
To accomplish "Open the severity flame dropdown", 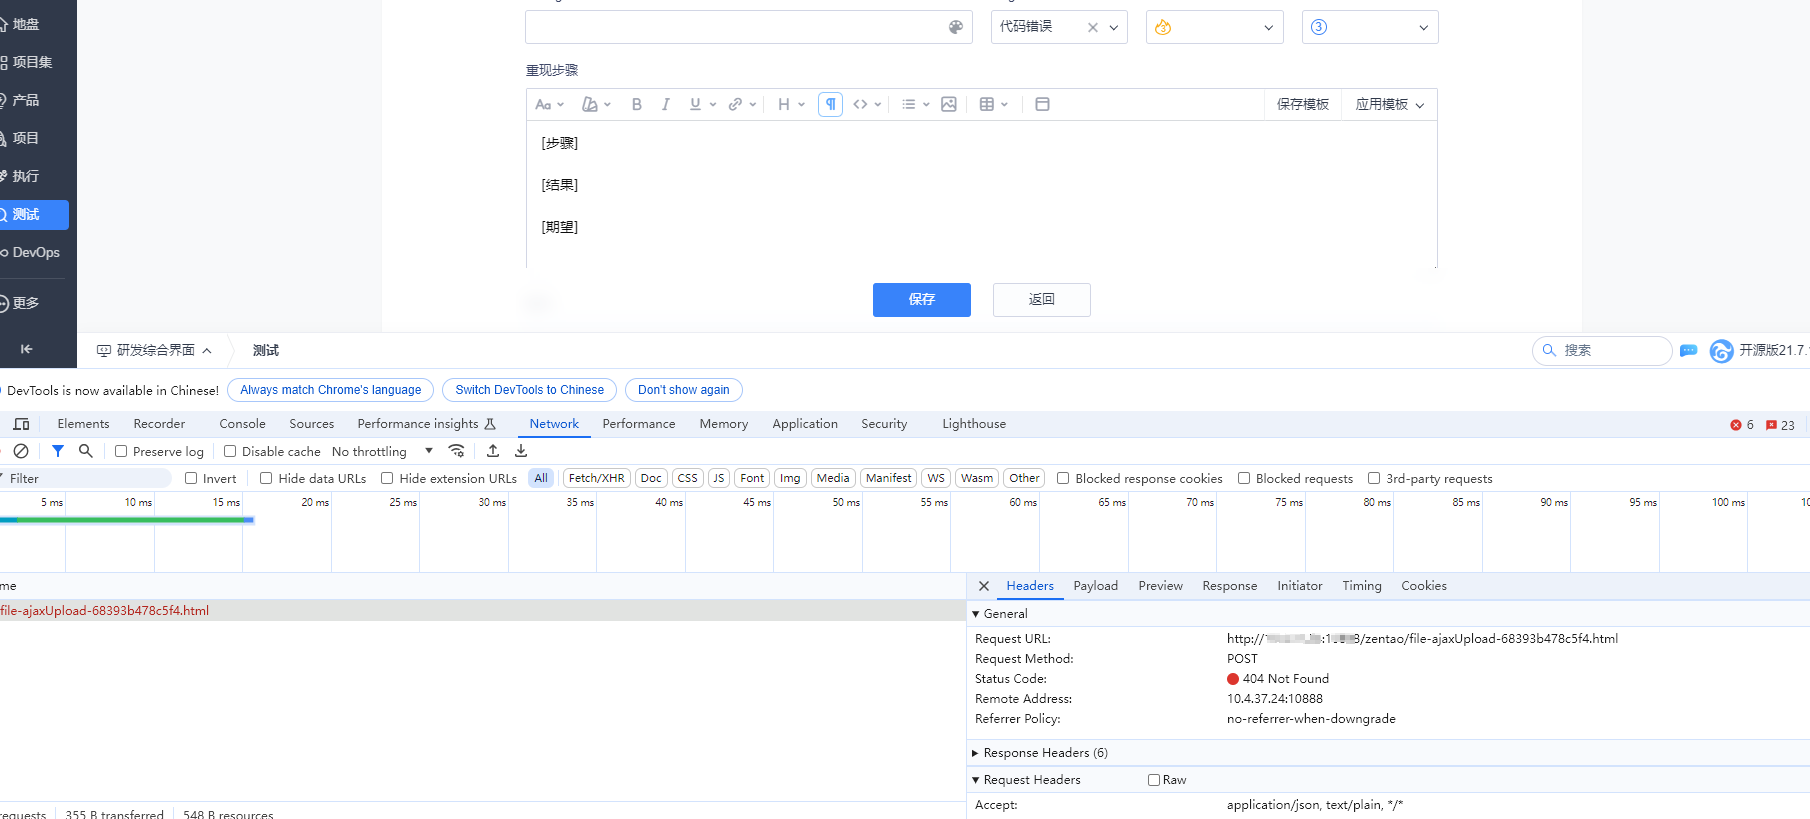I will pyautogui.click(x=1214, y=27).
